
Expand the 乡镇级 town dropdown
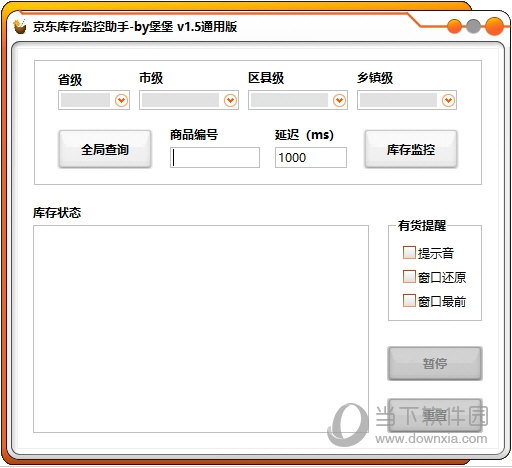pos(407,100)
